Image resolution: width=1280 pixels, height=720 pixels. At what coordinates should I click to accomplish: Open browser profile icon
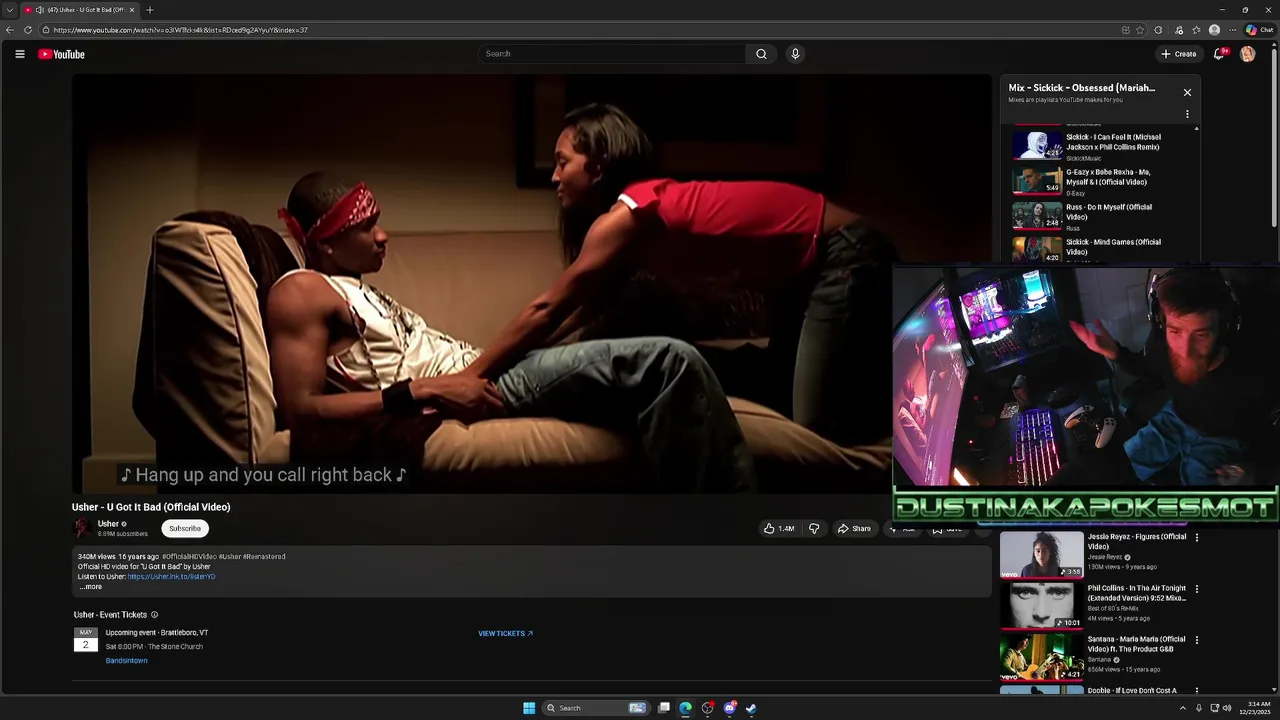(1215, 30)
